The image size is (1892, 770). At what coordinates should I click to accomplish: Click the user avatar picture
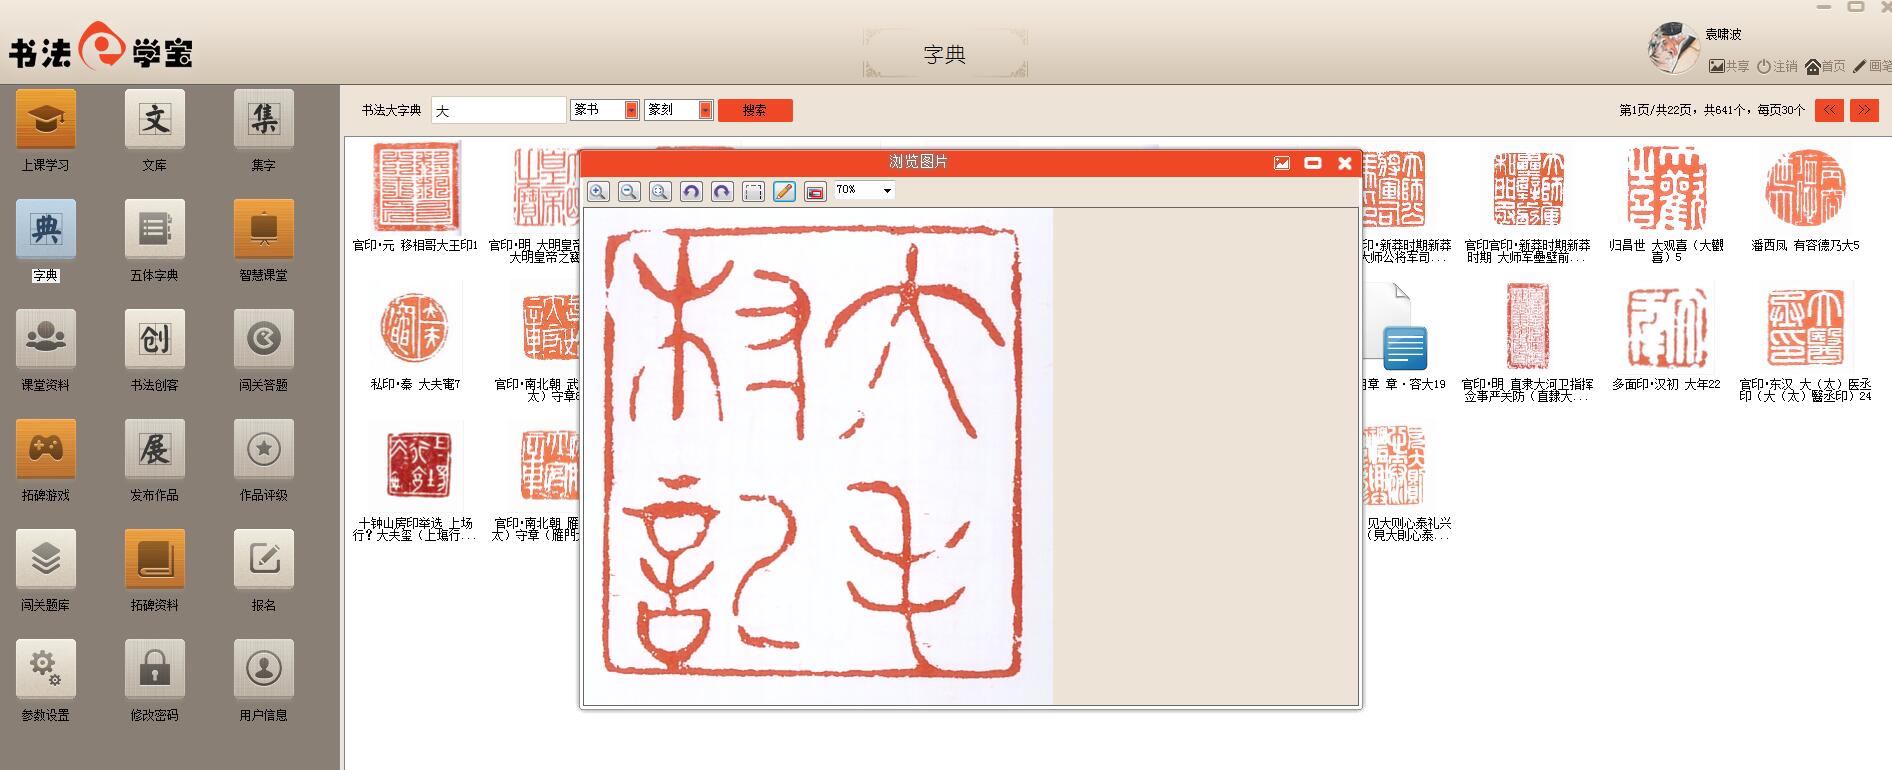(1673, 48)
